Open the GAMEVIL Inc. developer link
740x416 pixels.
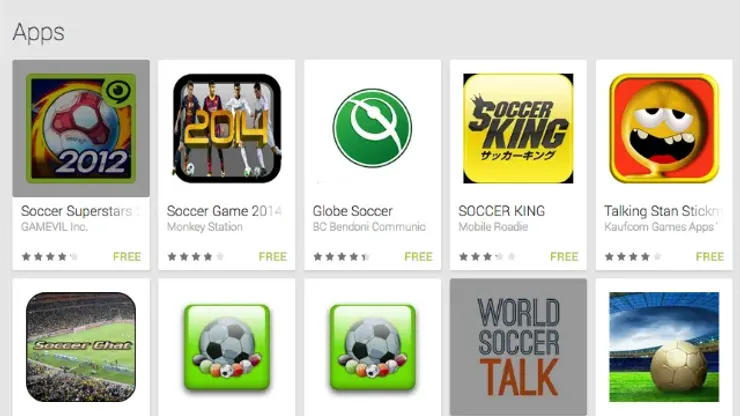(54, 227)
